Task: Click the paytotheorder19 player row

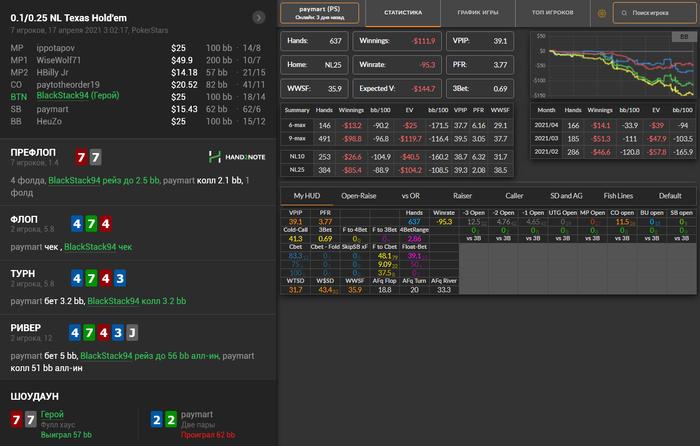Action: [138, 84]
